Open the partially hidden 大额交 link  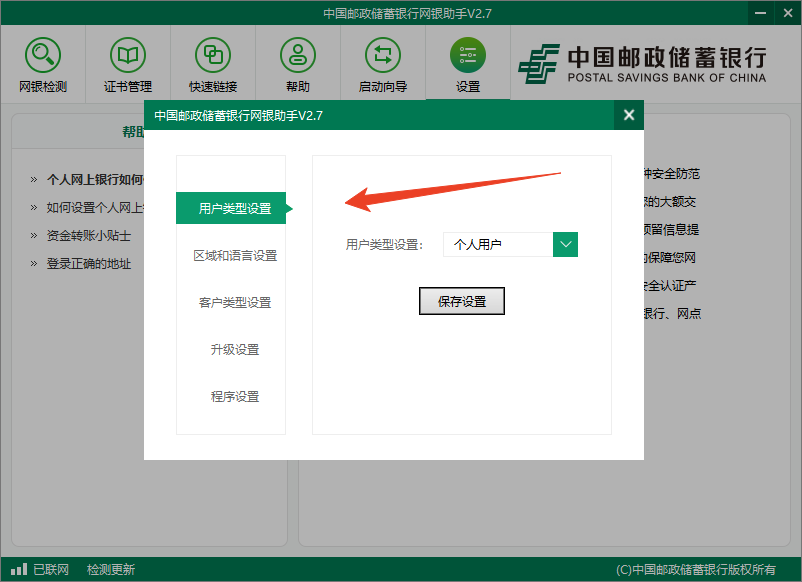[670, 202]
